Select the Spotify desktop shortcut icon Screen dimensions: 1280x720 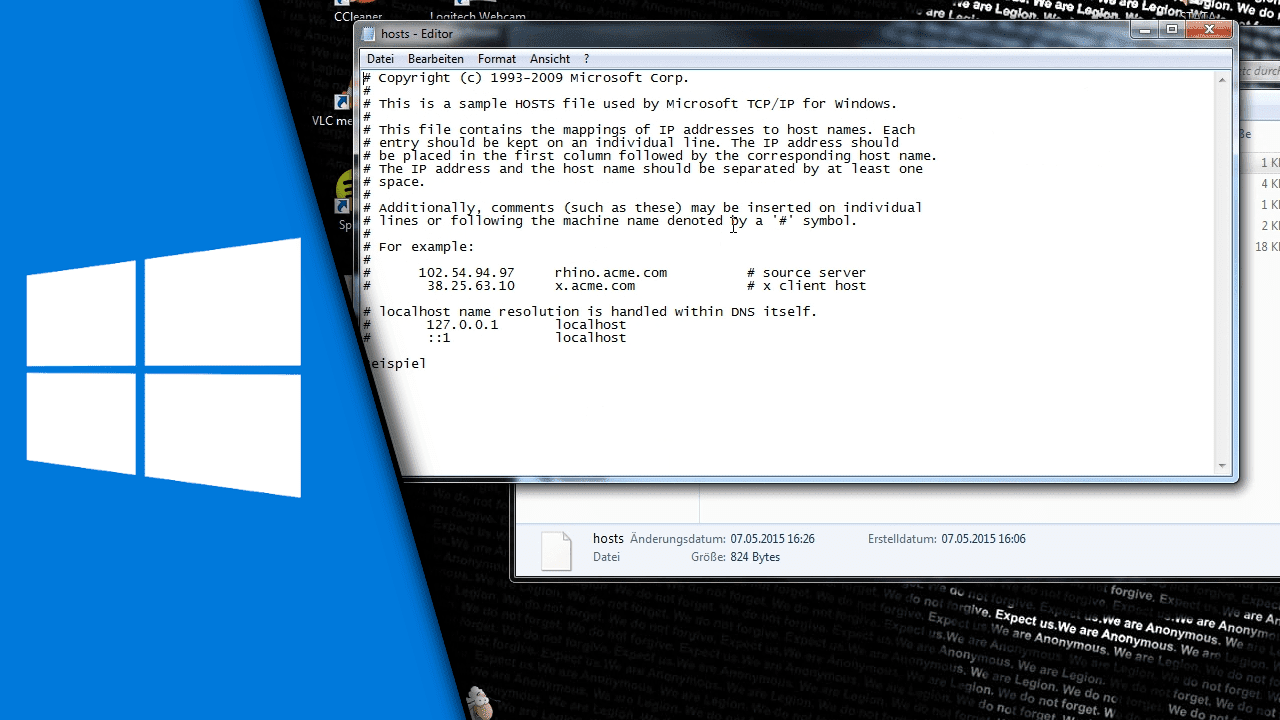click(x=346, y=193)
